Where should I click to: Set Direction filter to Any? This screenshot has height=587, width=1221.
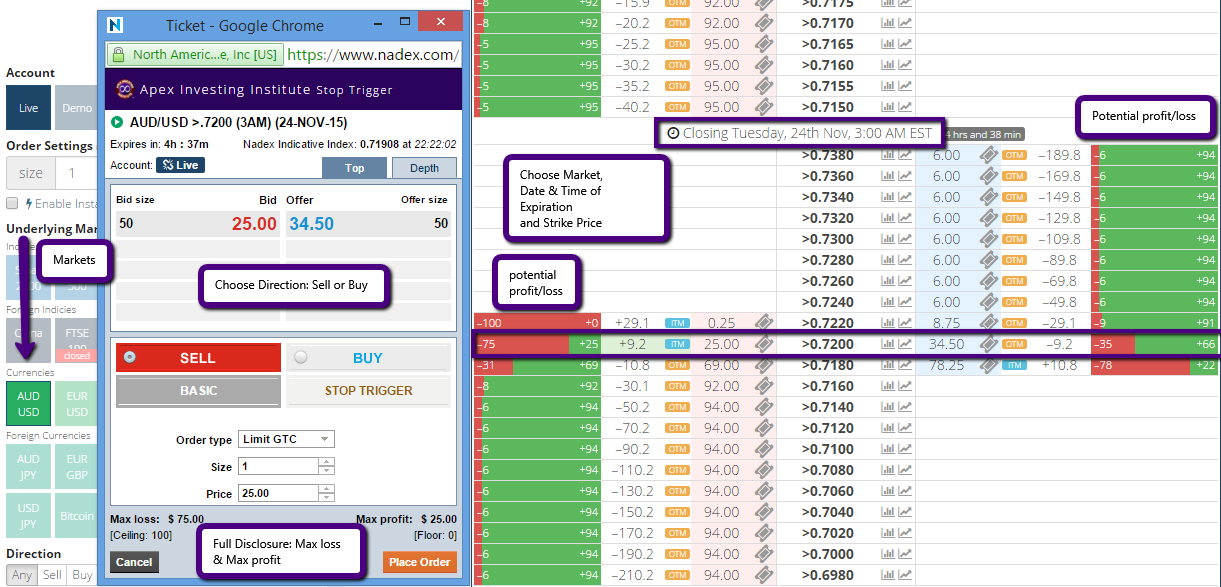[x=22, y=575]
